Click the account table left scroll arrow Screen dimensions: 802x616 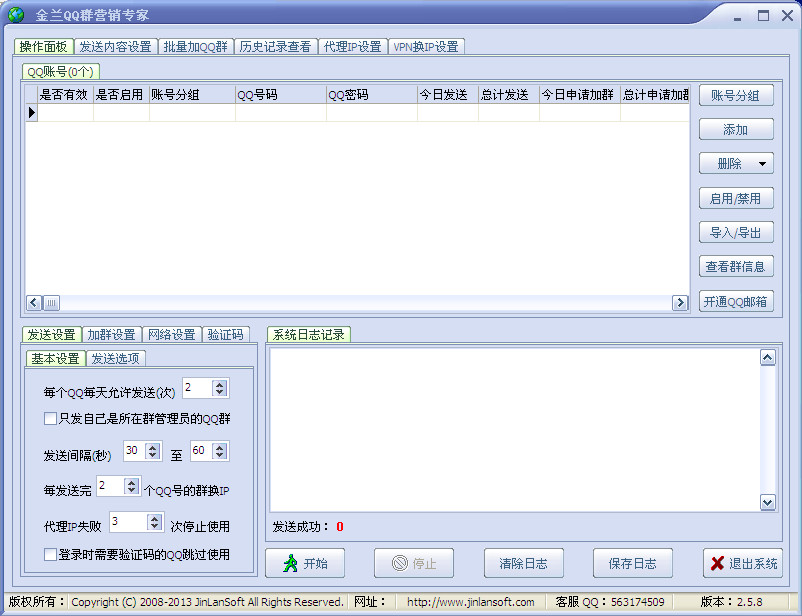tap(34, 303)
